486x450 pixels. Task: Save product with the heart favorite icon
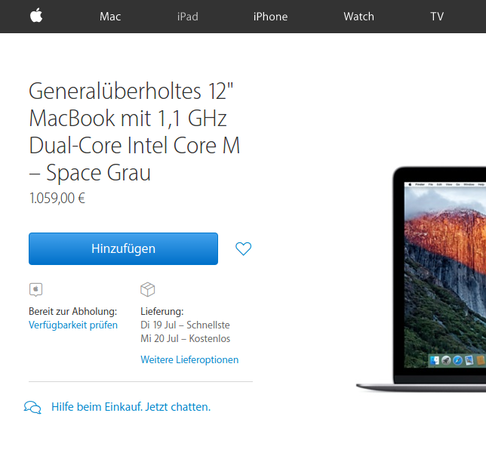pyautogui.click(x=243, y=249)
